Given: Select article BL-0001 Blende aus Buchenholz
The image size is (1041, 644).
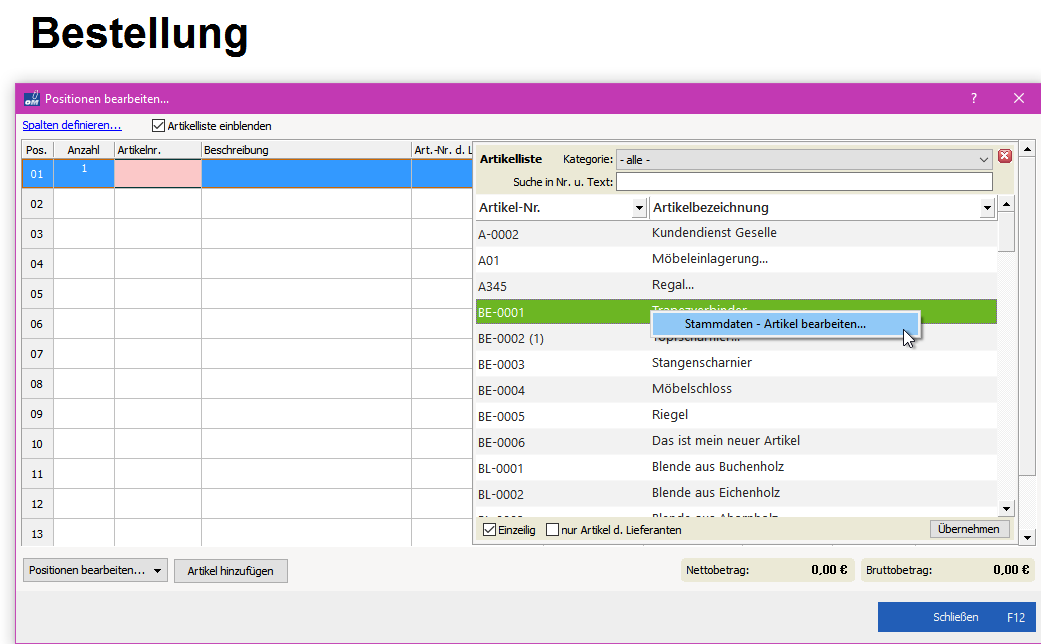Looking at the screenshot, I should tap(736, 467).
